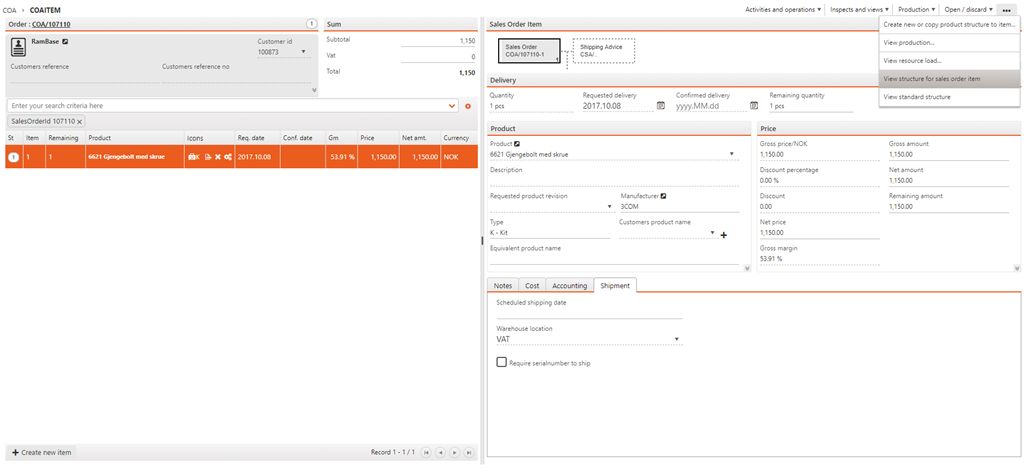The width and height of the screenshot is (1024, 473).
Task: Click Create new item button
Action: click(x=41, y=452)
